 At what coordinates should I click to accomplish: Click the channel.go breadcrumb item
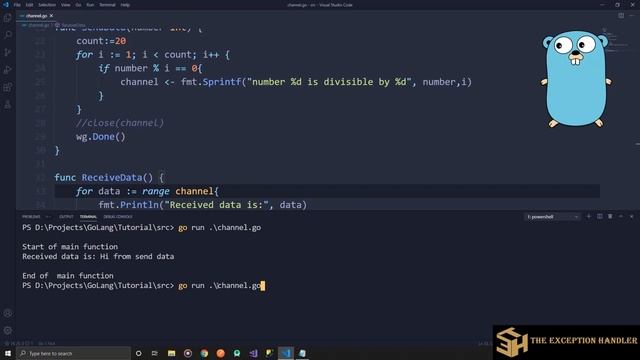(35, 25)
